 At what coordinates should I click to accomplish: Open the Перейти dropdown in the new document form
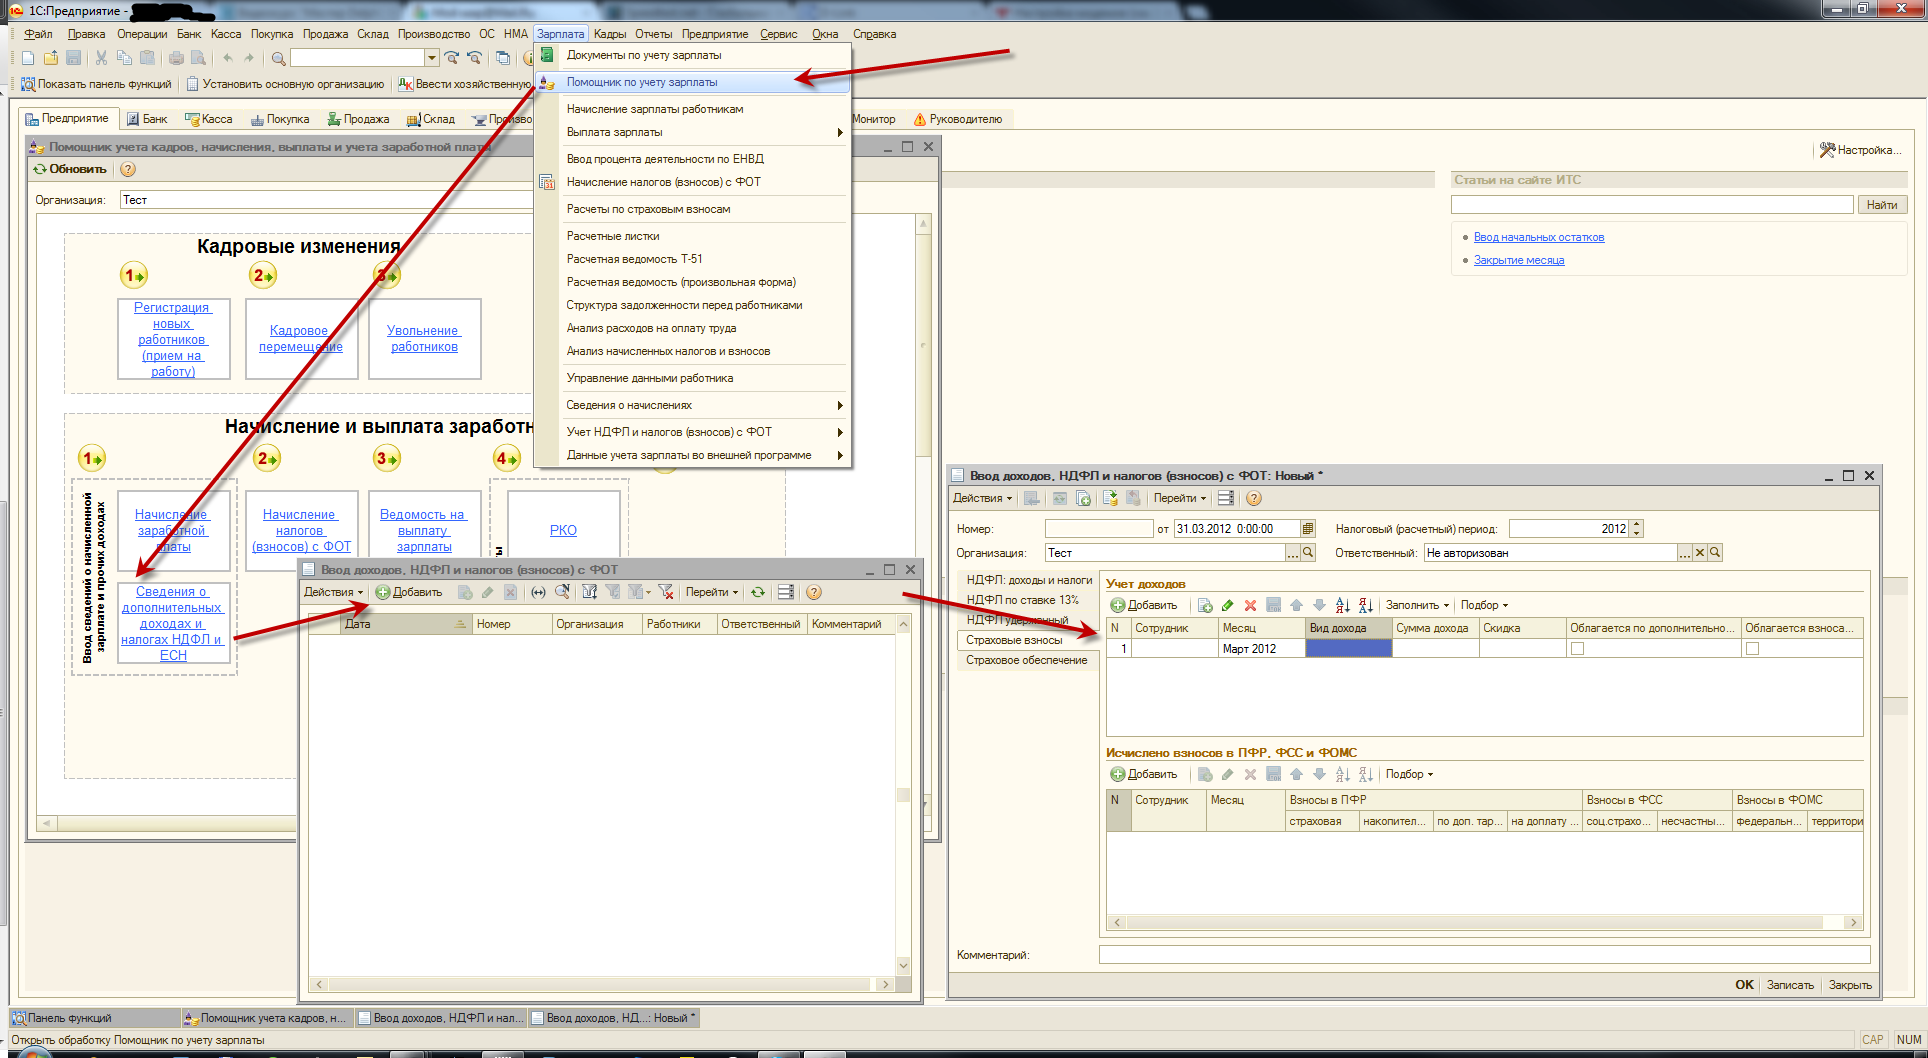[x=1180, y=498]
